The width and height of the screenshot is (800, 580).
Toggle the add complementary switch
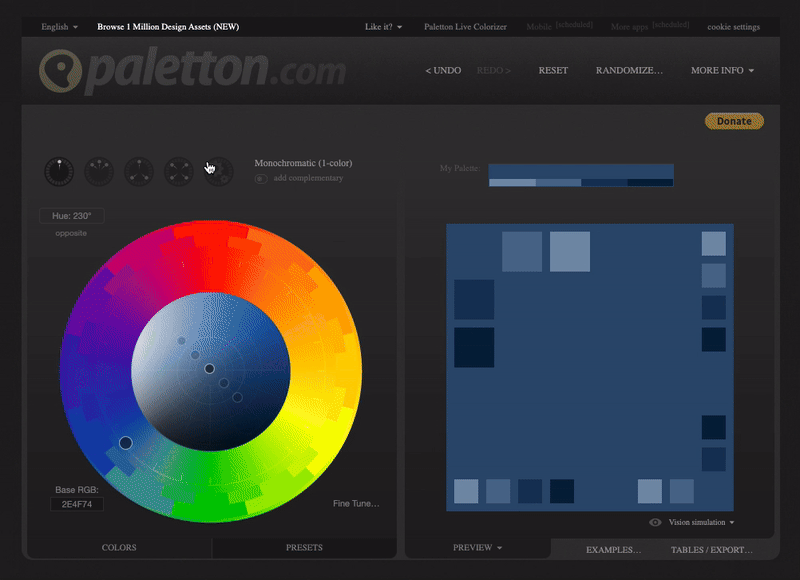261,179
